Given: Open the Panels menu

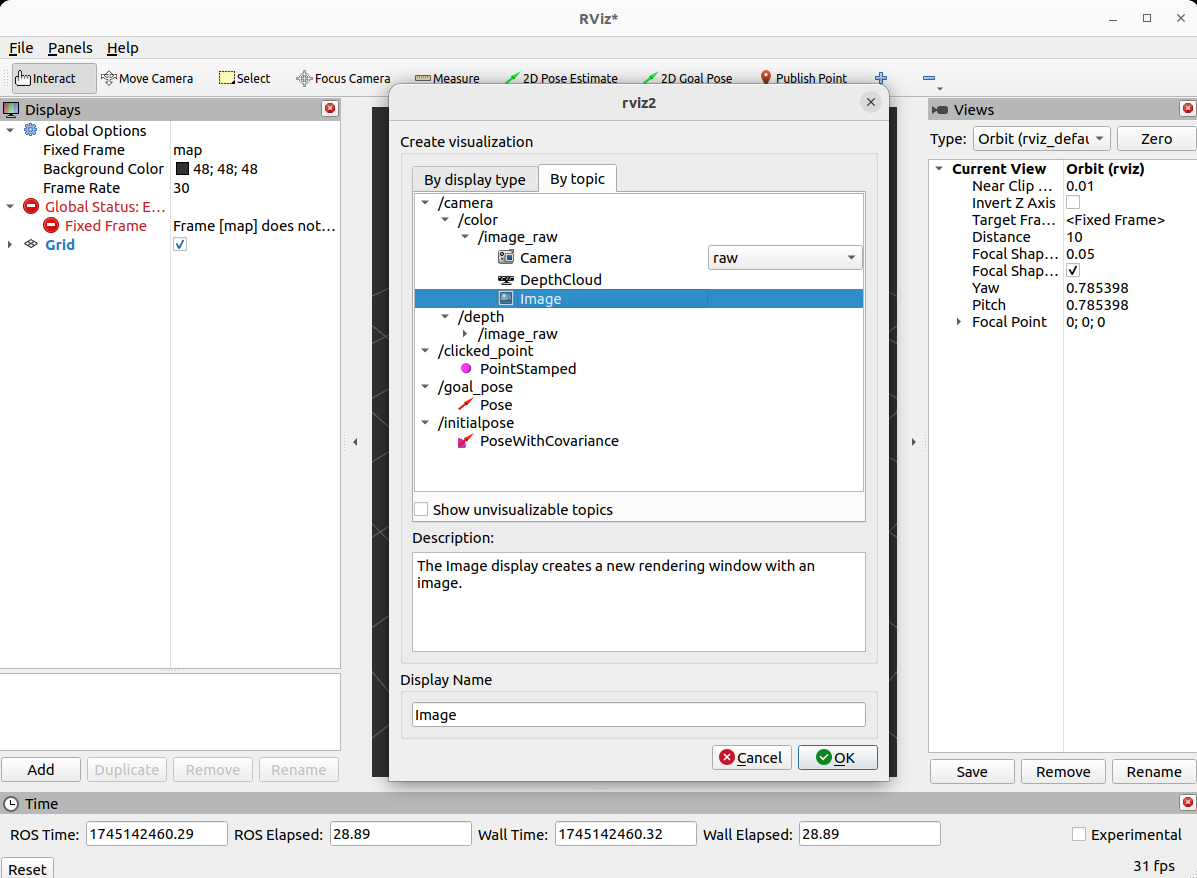Looking at the screenshot, I should [70, 48].
